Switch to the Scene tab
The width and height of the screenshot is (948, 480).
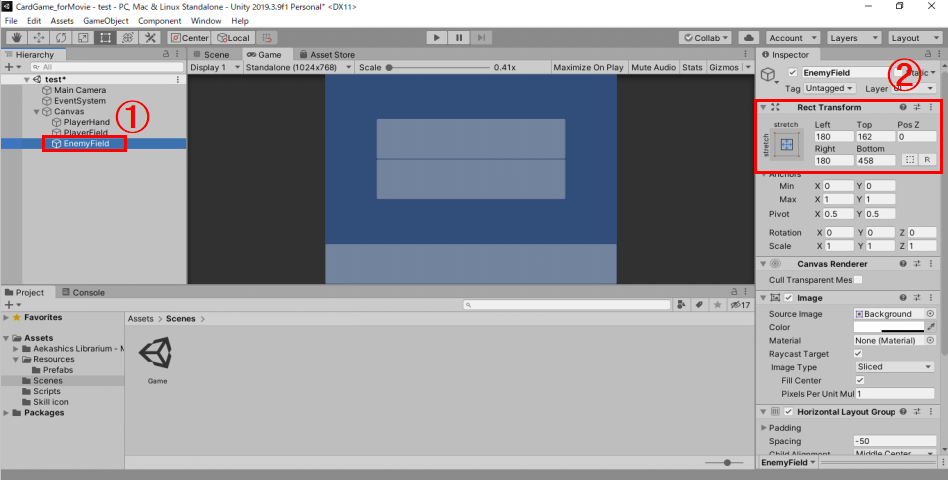(x=211, y=54)
